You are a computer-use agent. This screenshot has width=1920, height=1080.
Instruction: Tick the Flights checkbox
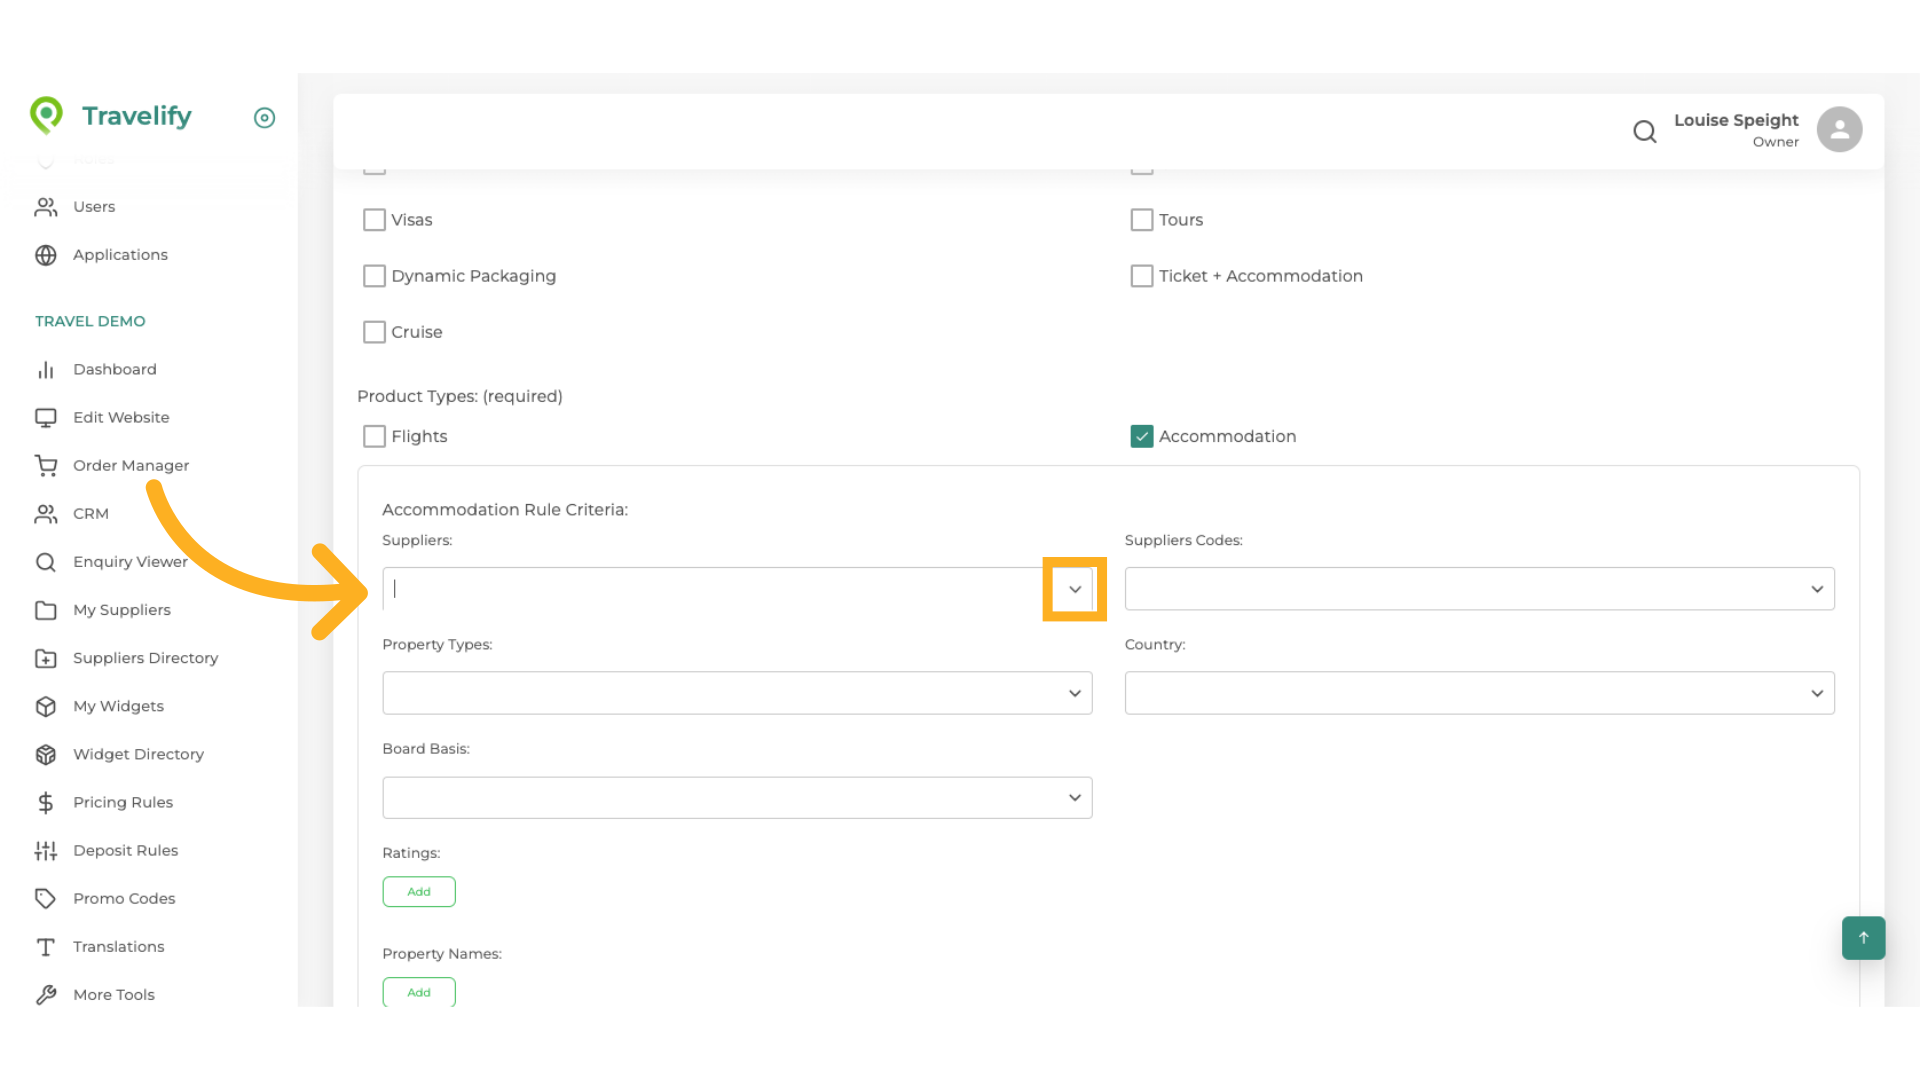pyautogui.click(x=374, y=436)
